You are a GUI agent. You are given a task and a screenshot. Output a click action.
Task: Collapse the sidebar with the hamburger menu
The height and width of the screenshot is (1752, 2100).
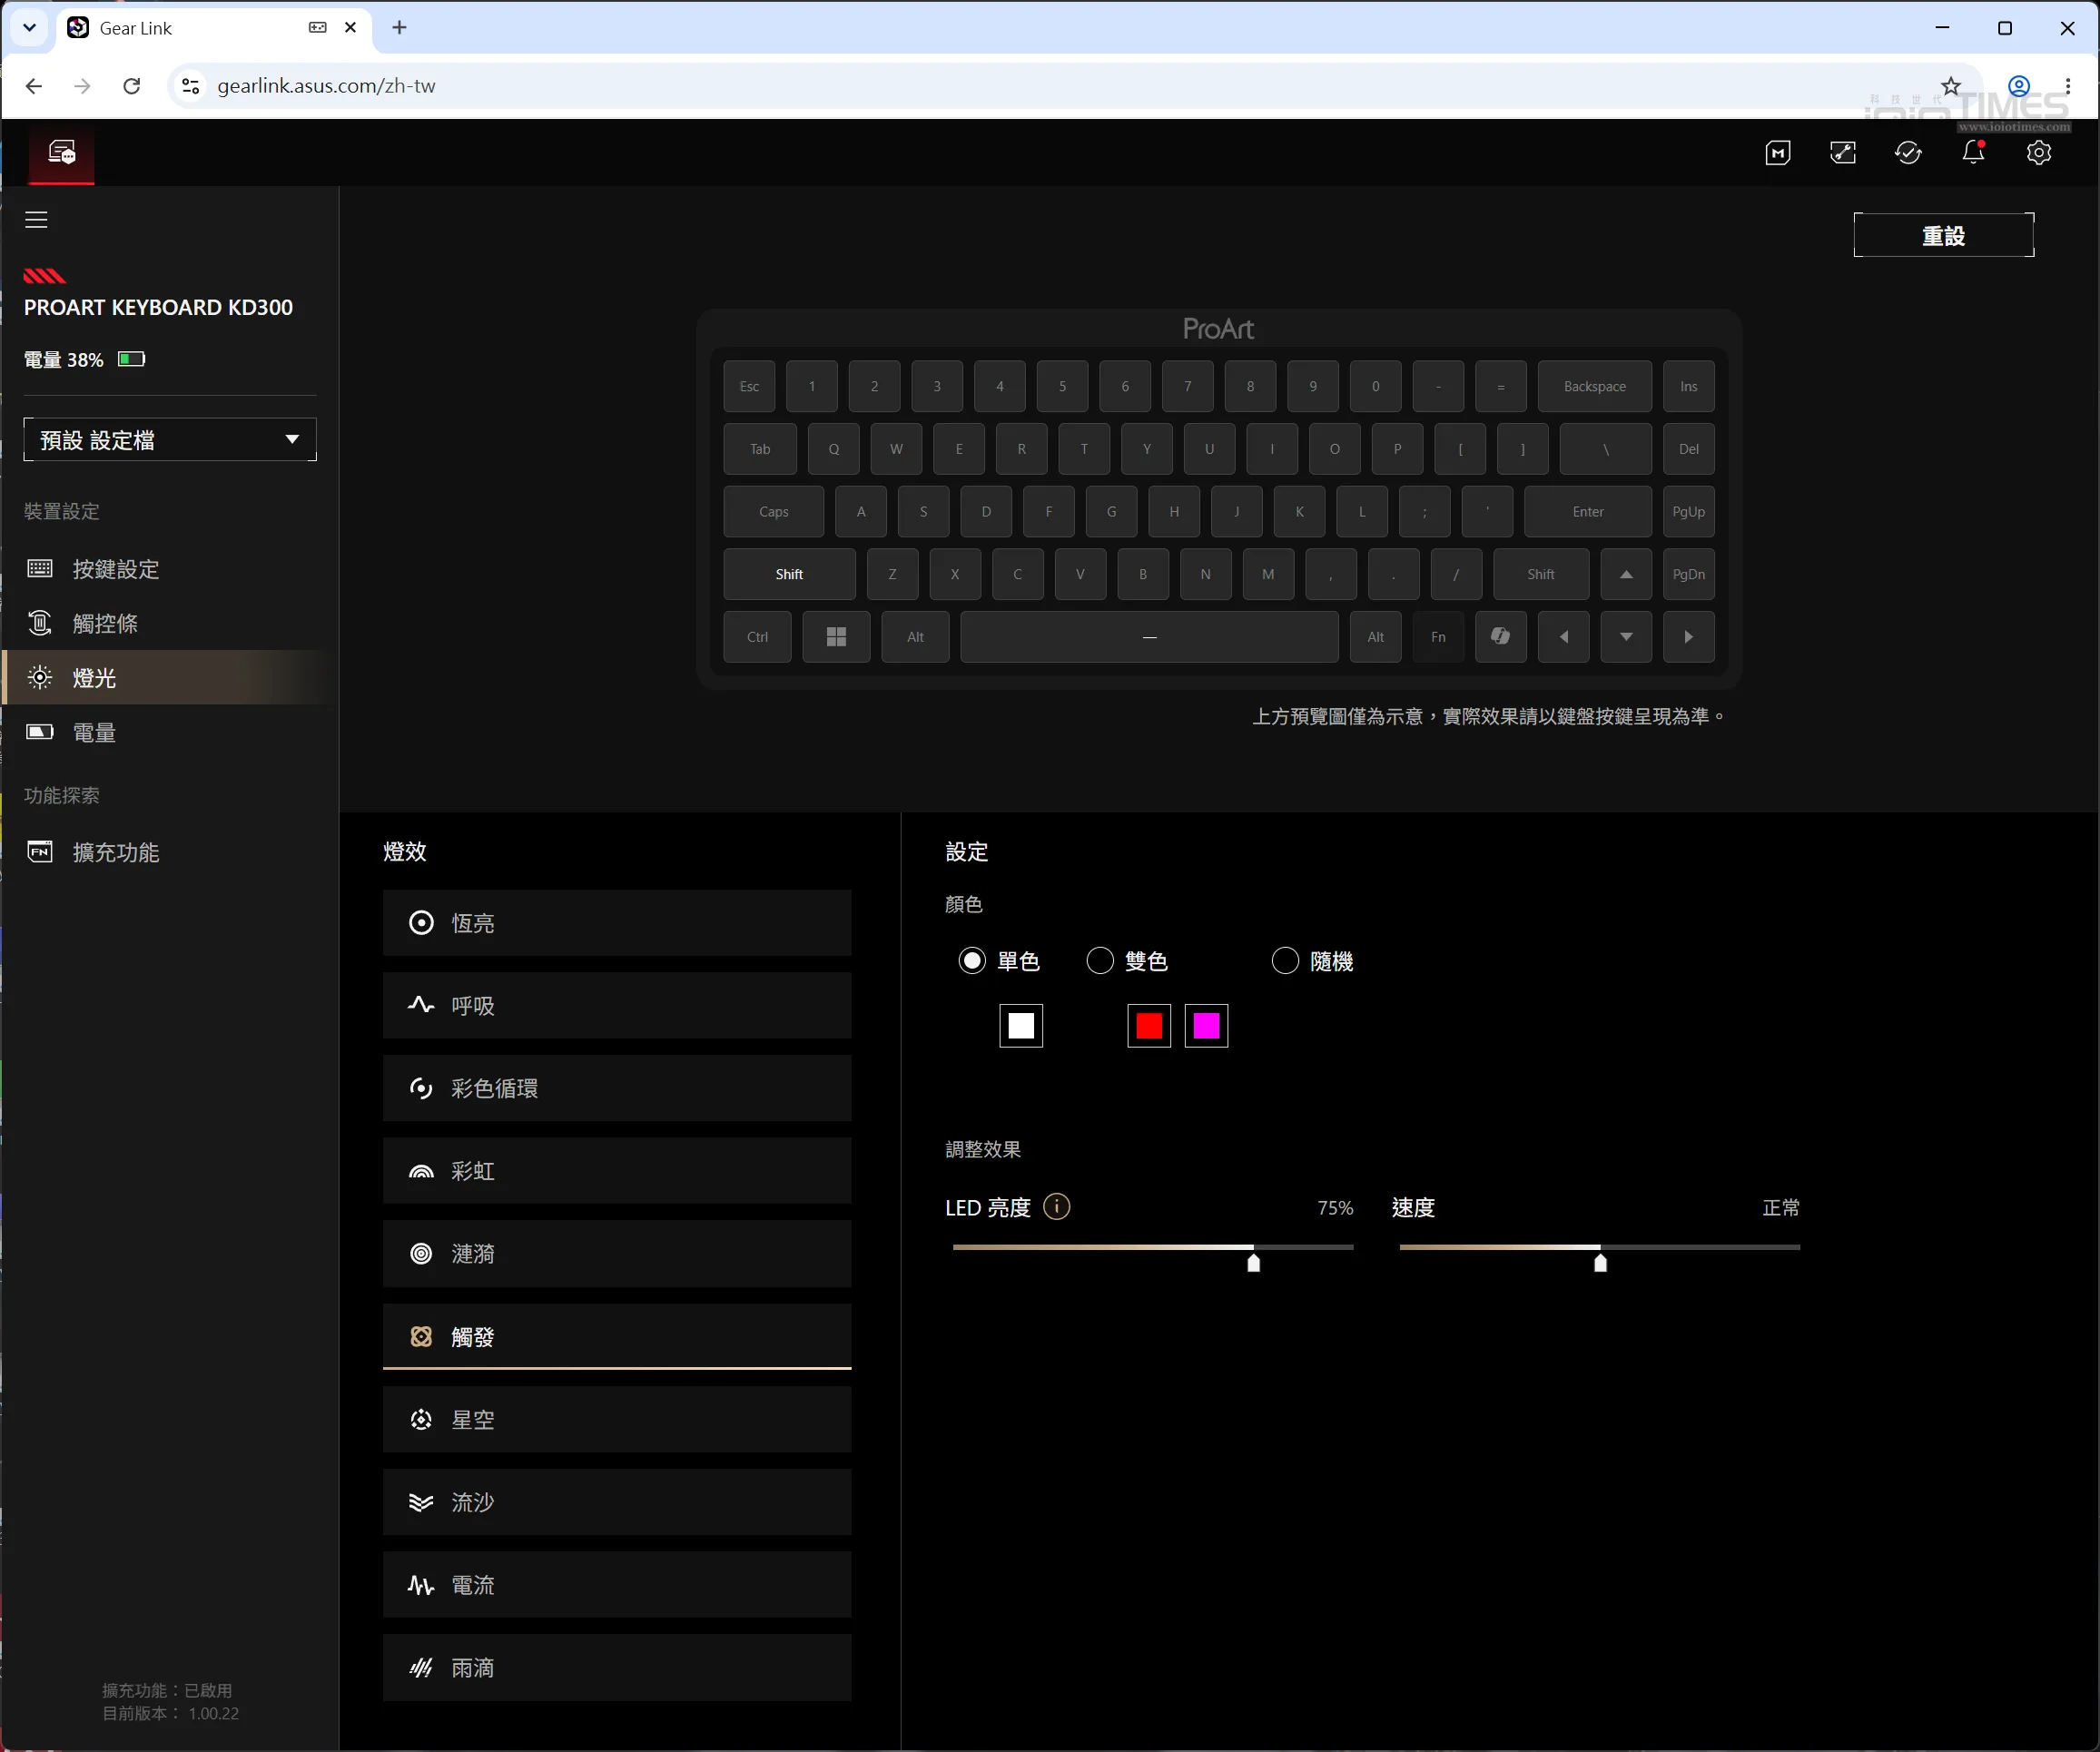pyautogui.click(x=36, y=220)
